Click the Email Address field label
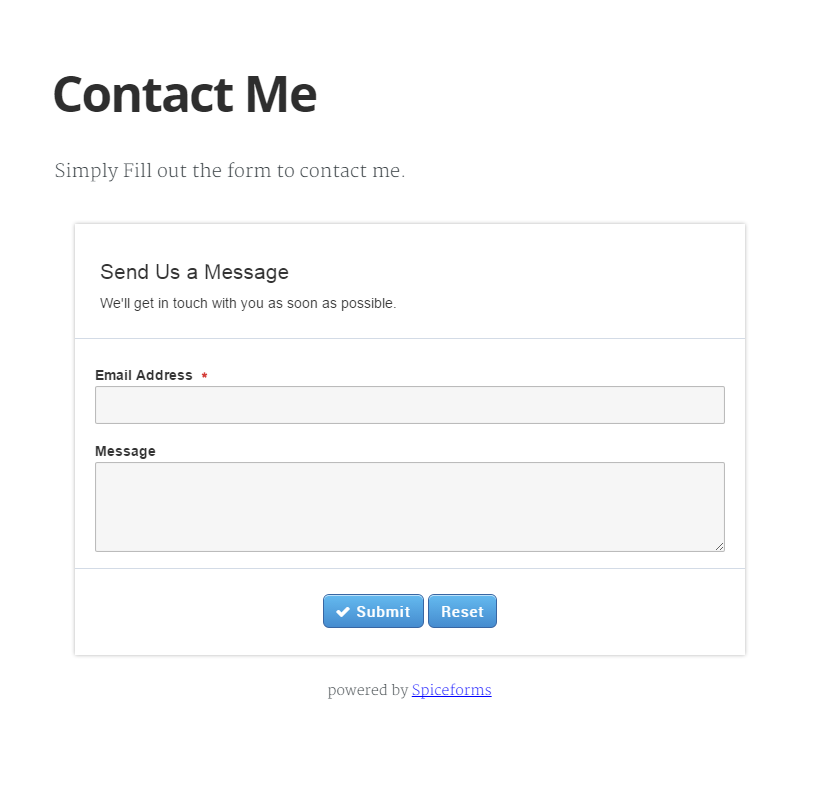 [144, 375]
